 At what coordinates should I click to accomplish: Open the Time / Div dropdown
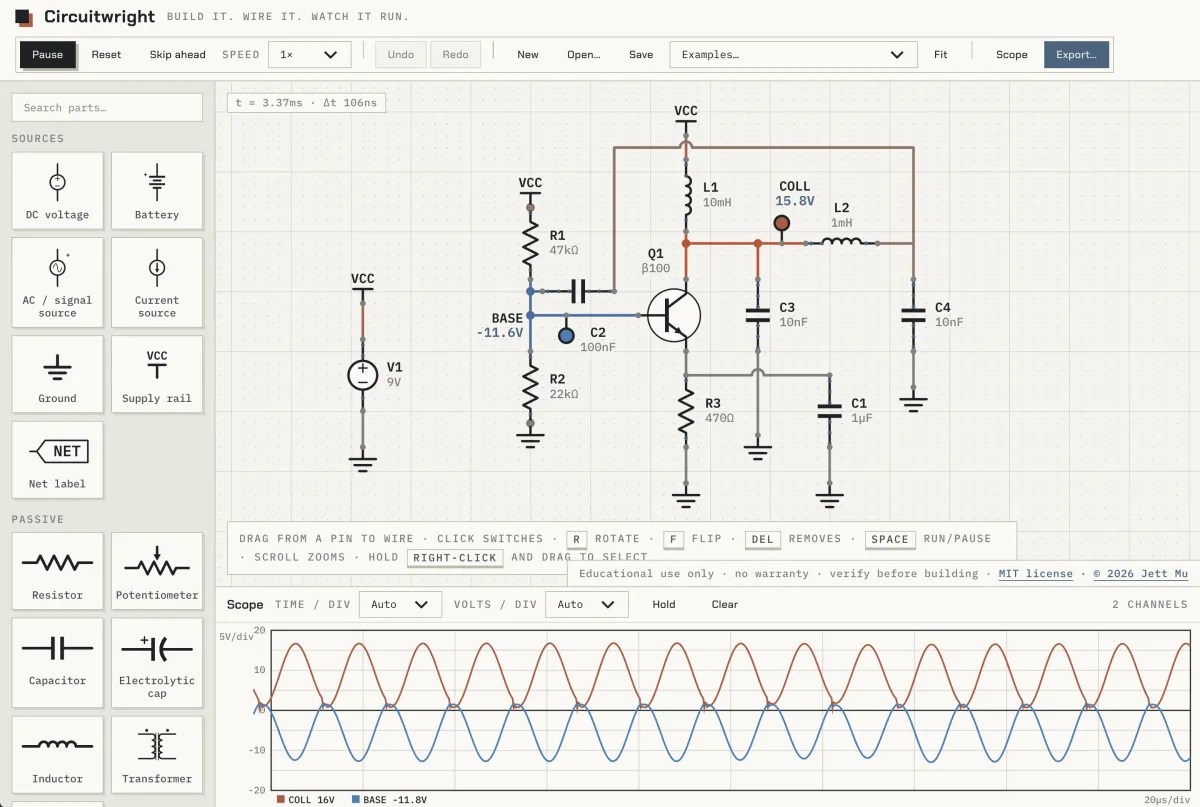400,604
